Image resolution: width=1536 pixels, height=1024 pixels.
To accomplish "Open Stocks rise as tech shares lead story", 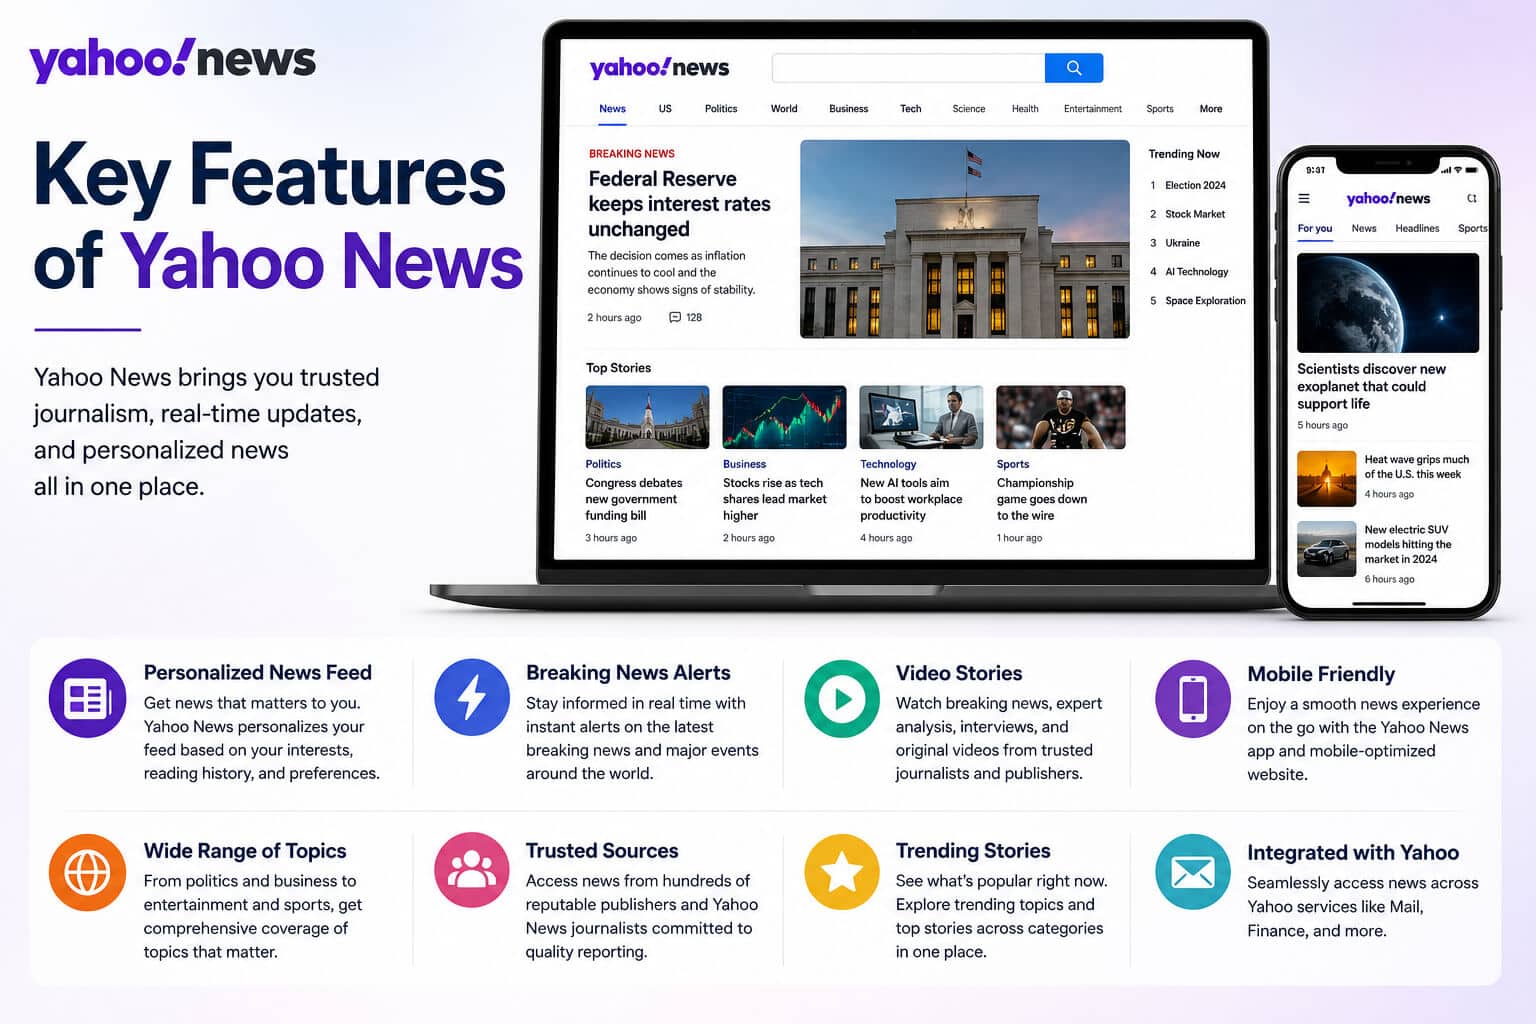I will click(775, 499).
